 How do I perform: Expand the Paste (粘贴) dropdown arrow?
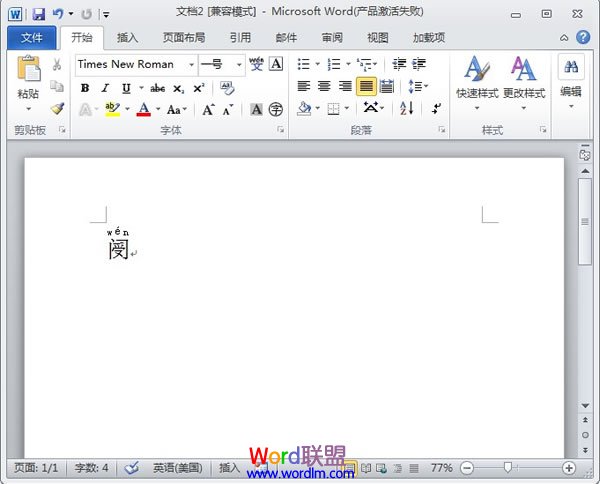28,108
